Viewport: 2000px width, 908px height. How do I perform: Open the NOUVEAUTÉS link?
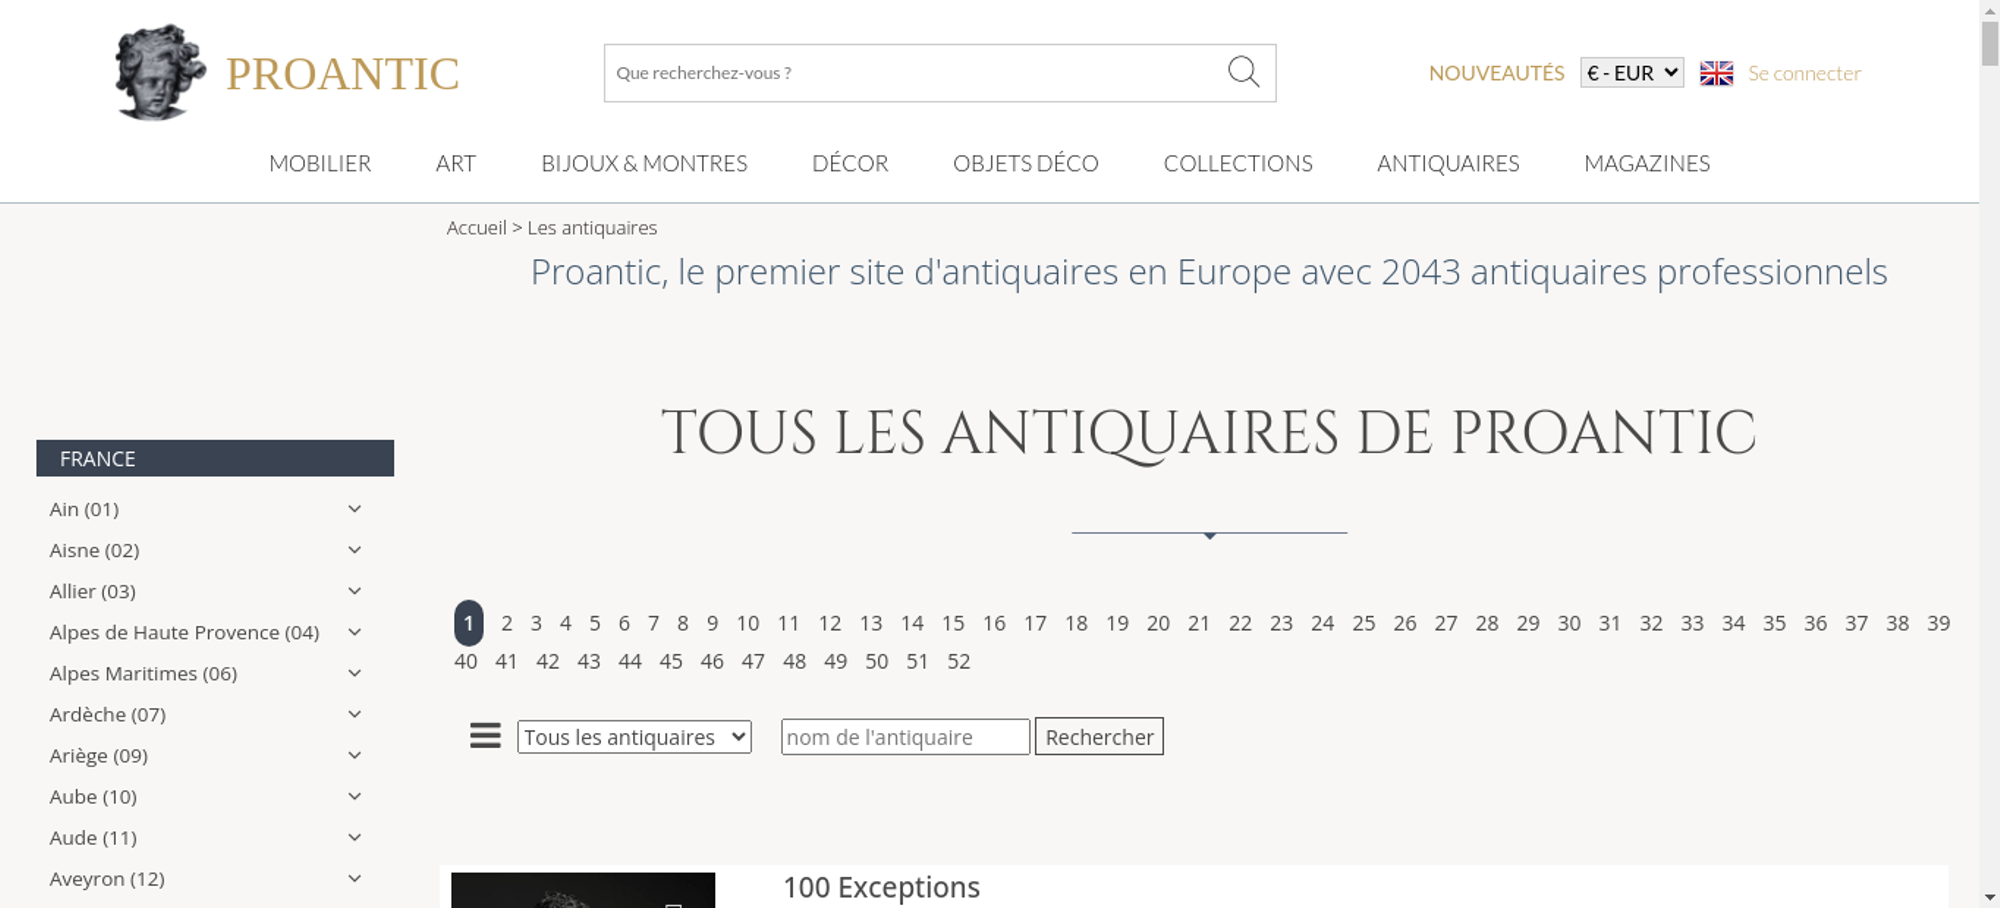(x=1496, y=73)
